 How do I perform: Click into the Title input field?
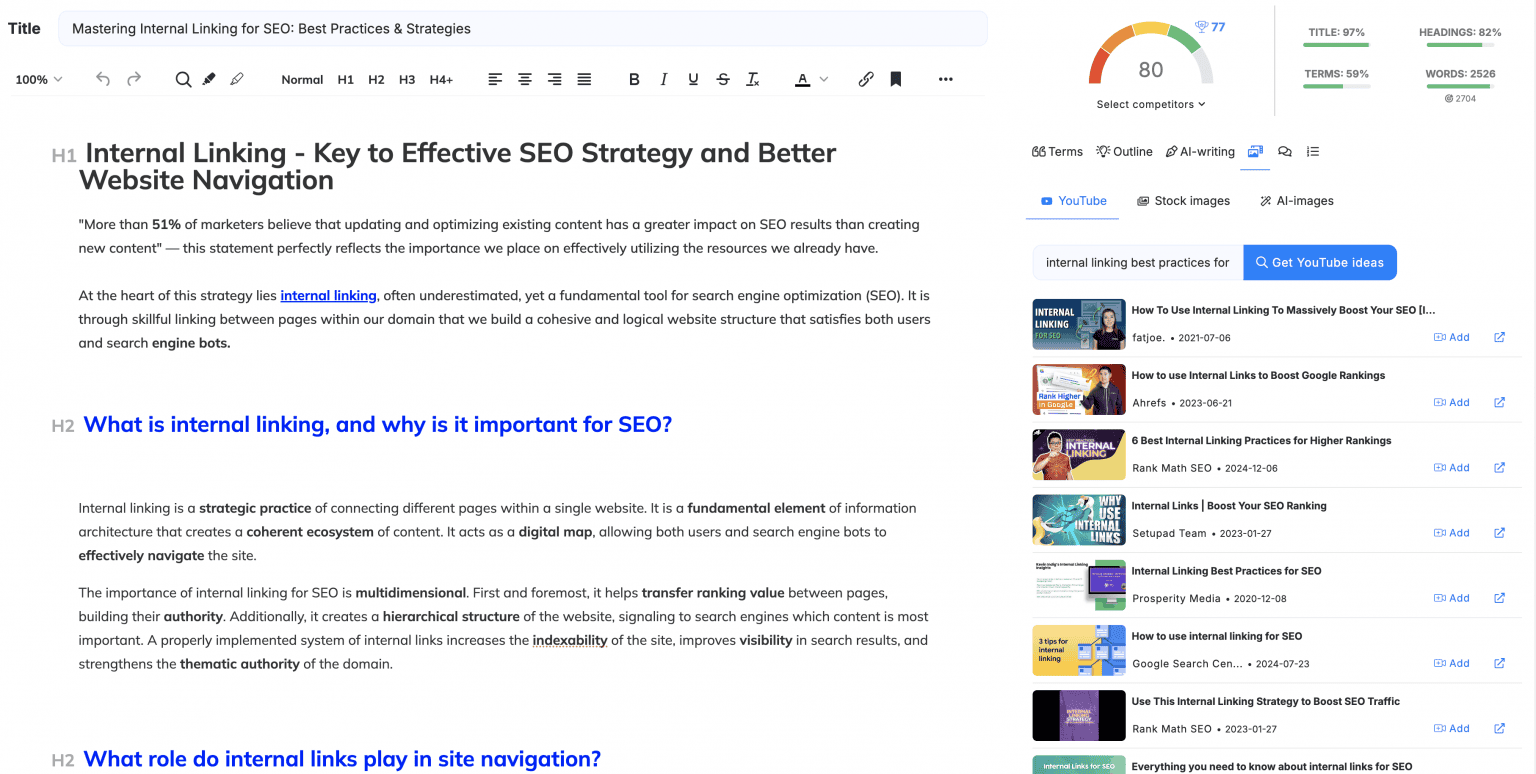[522, 28]
